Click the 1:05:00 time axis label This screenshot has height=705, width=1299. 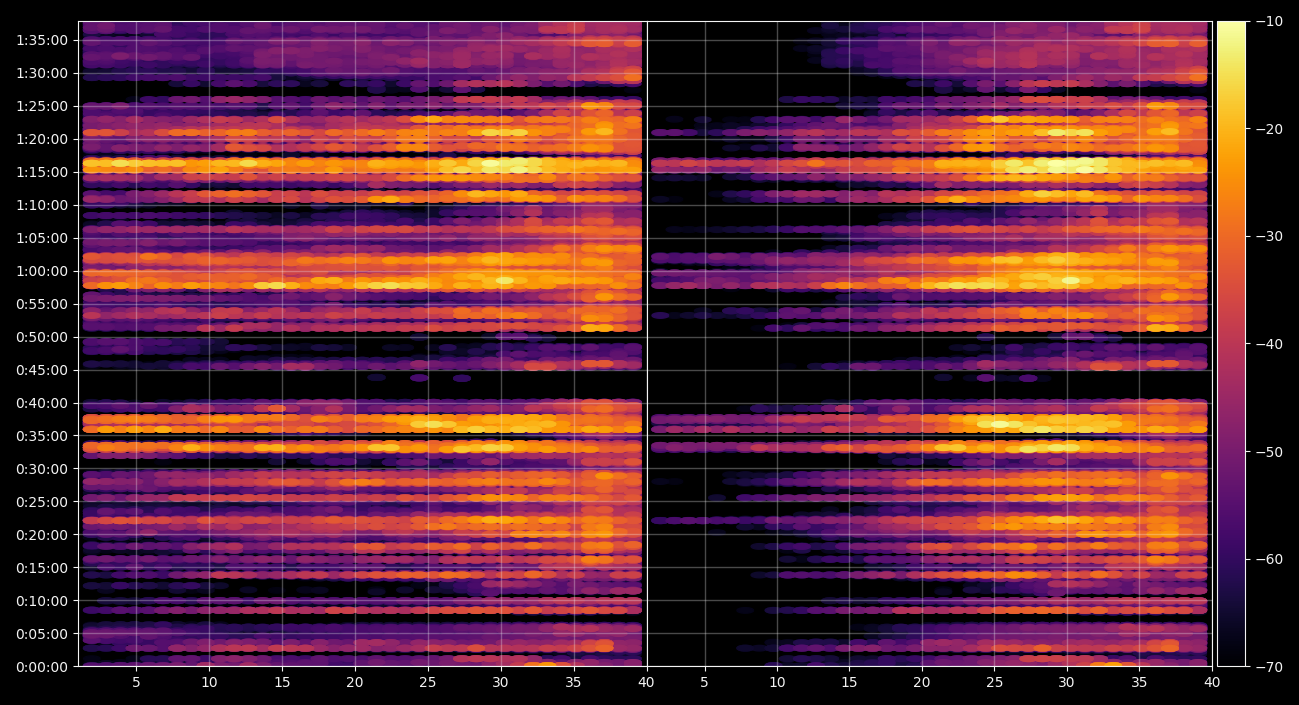42,238
